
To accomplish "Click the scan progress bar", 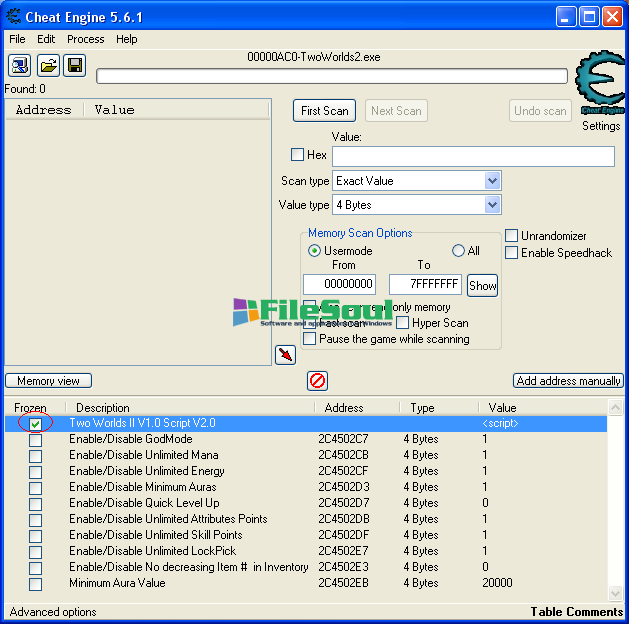I will 332,76.
